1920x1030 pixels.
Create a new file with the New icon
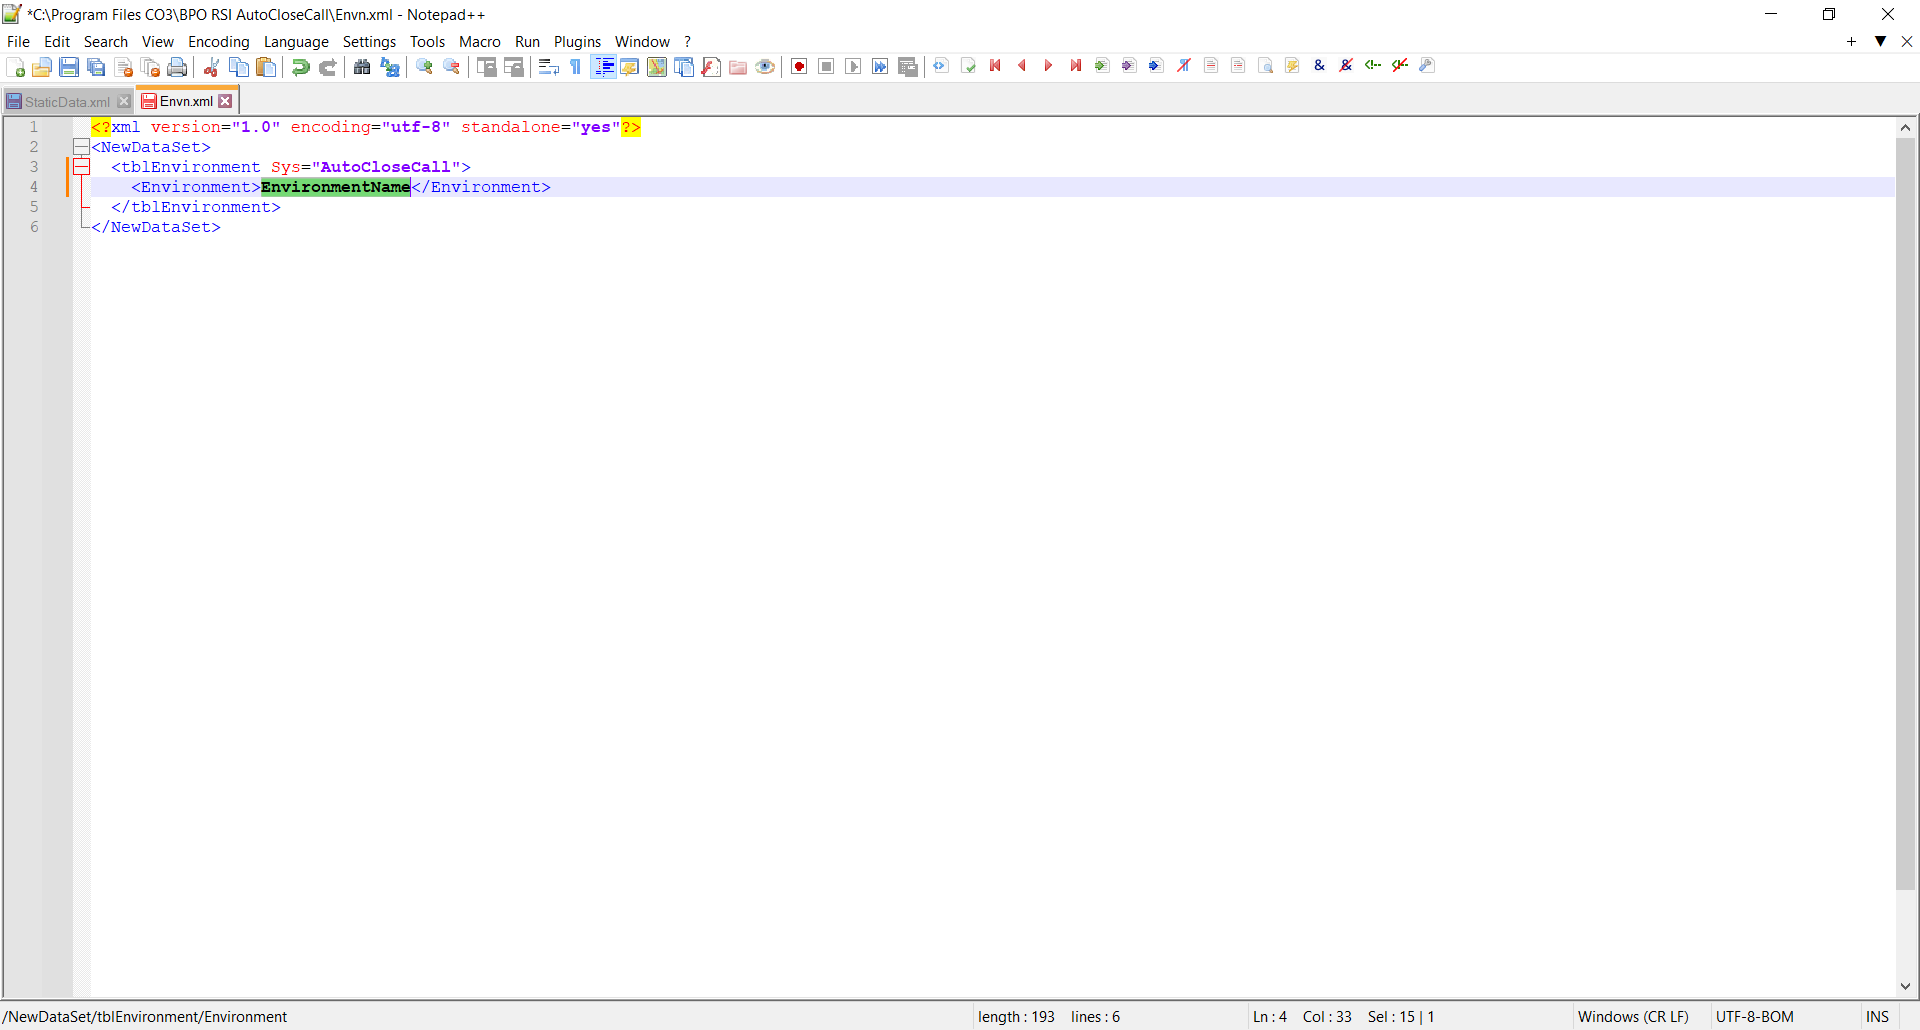[16, 67]
